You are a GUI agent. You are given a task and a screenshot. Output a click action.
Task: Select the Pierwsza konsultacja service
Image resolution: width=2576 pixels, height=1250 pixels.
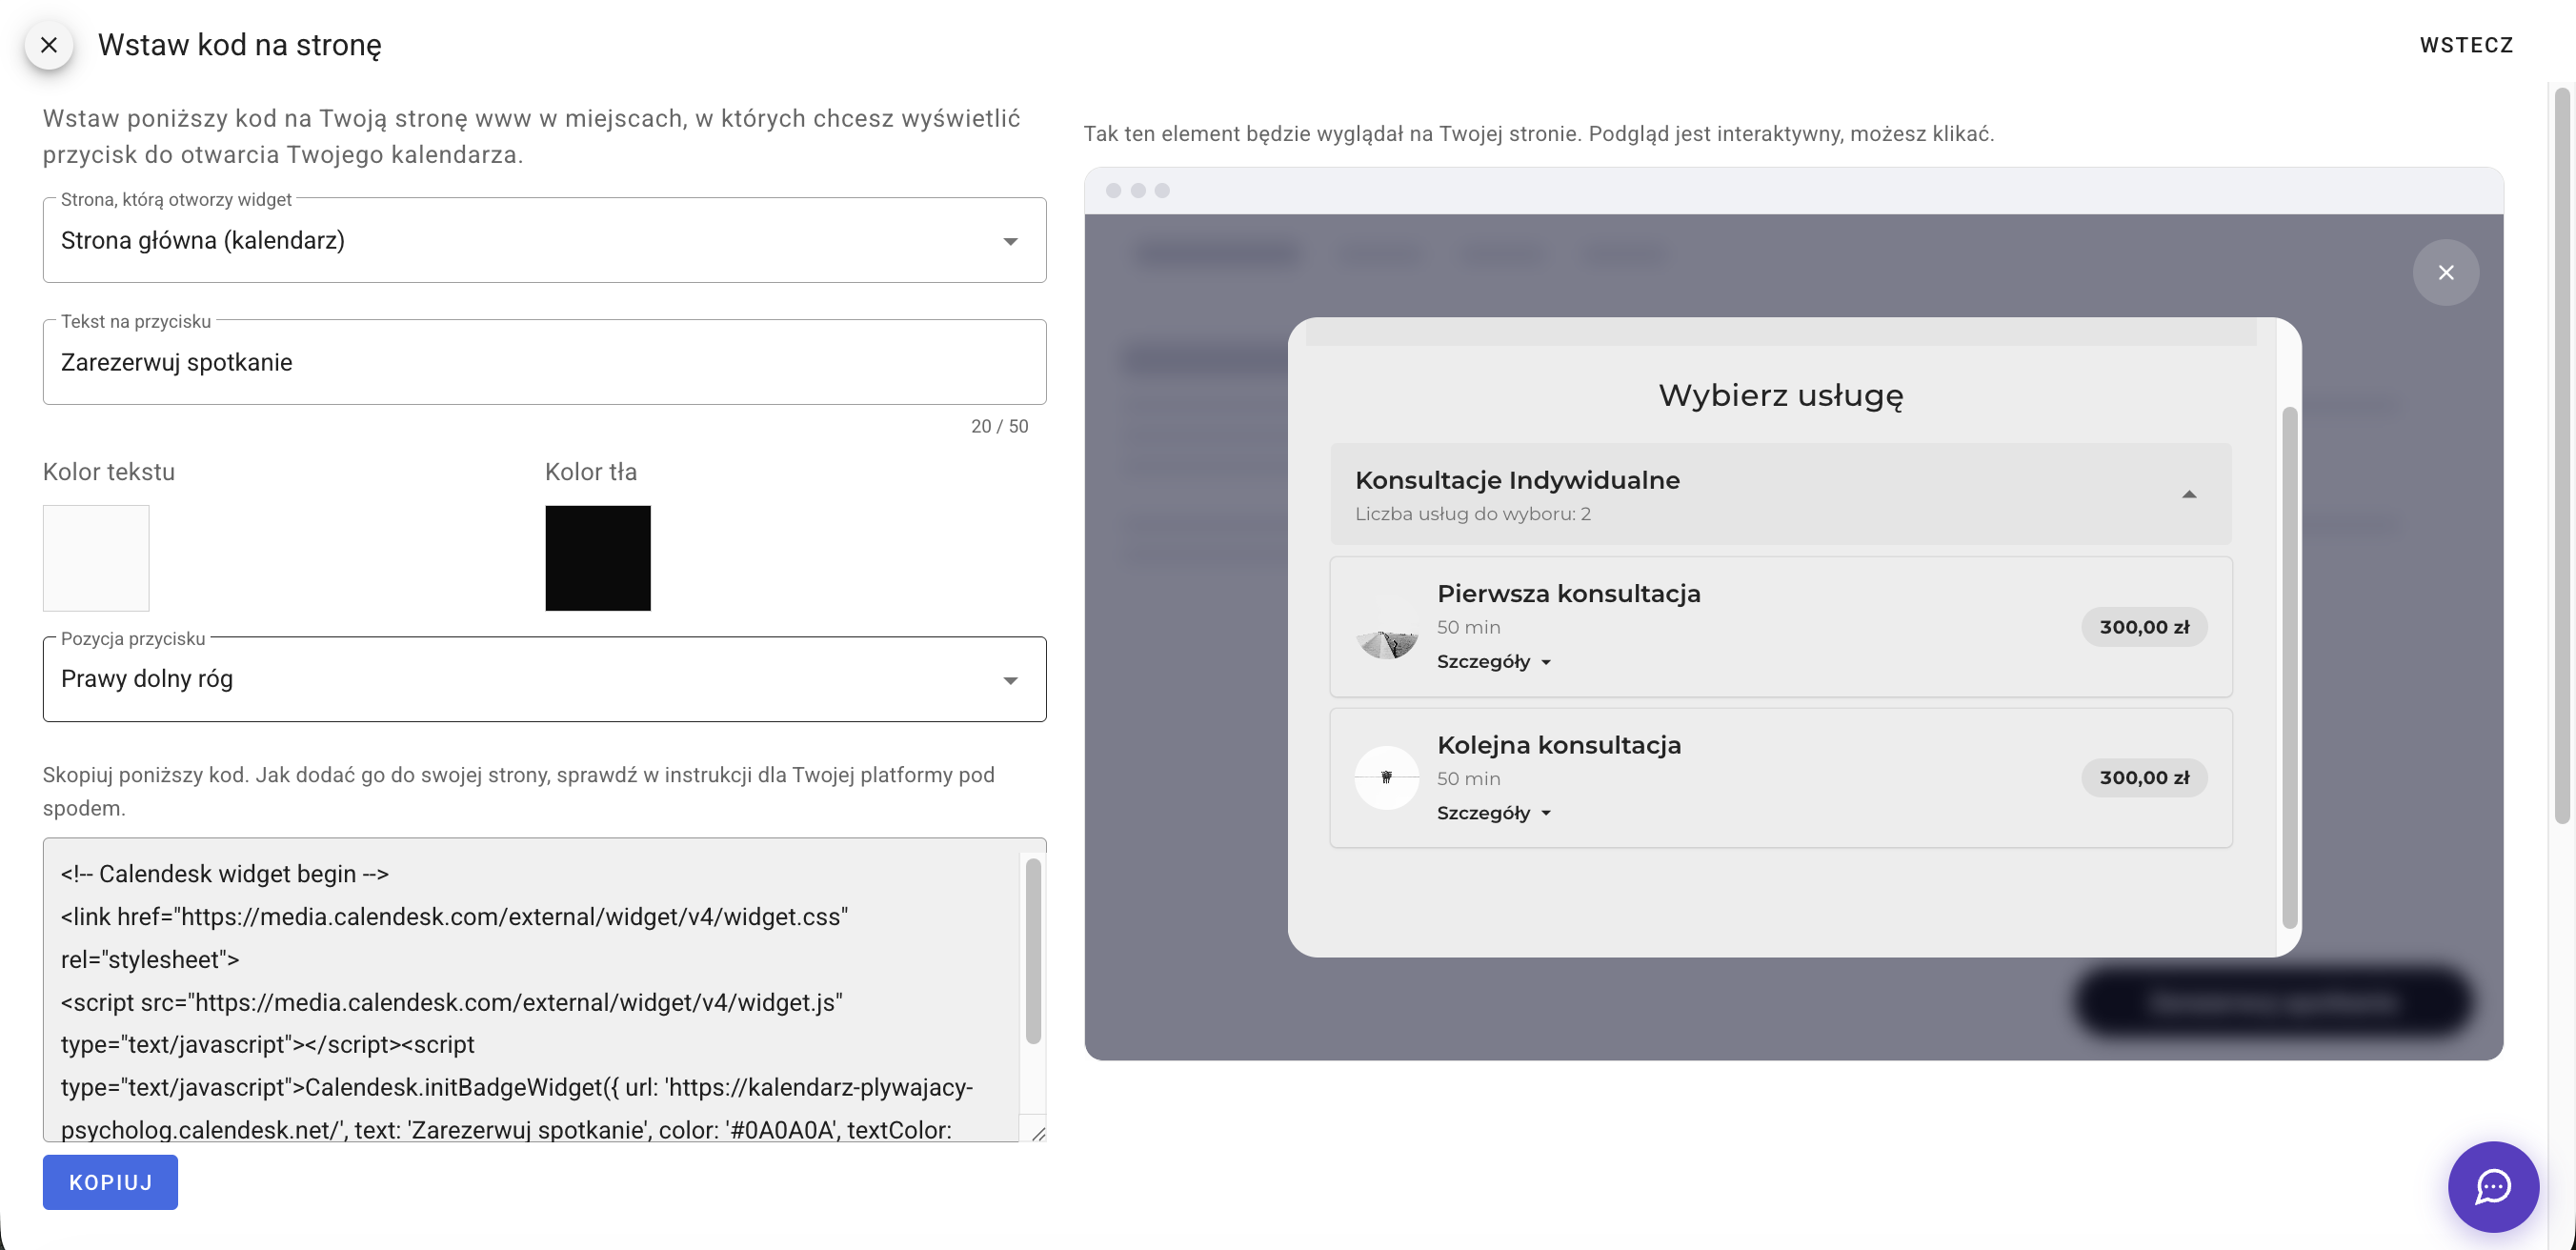tap(1780, 627)
